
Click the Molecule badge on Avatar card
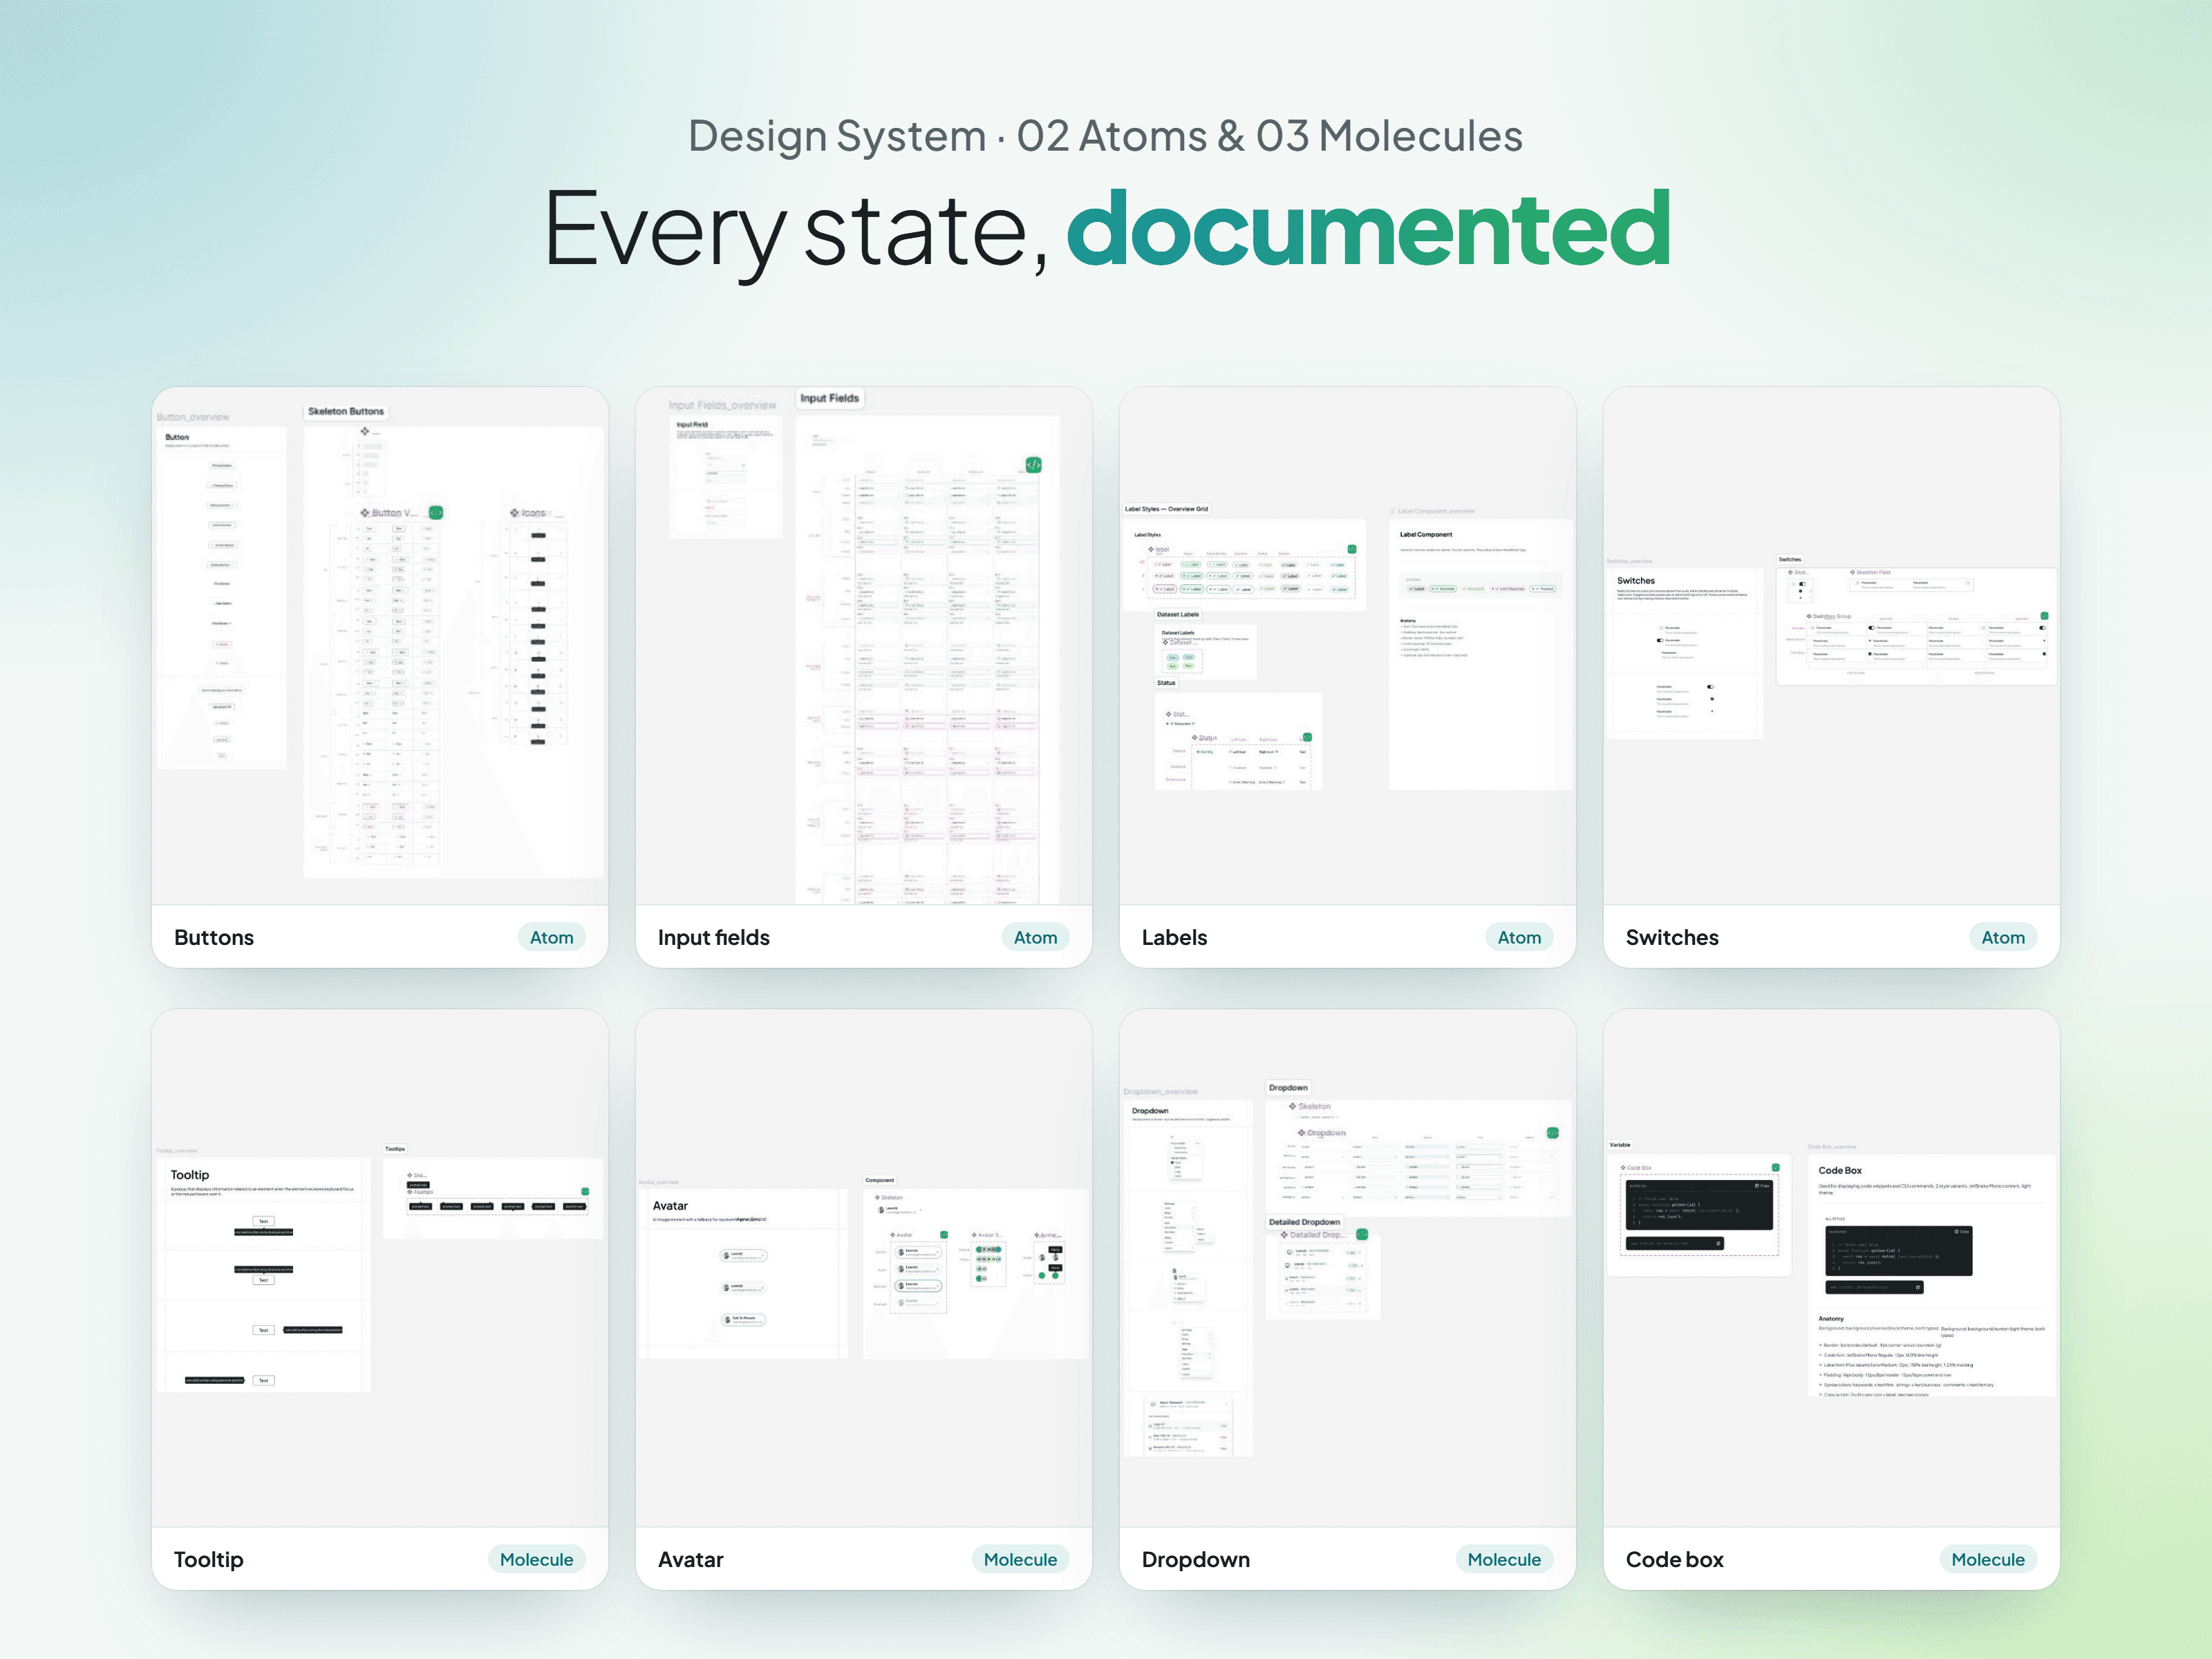(1021, 1559)
